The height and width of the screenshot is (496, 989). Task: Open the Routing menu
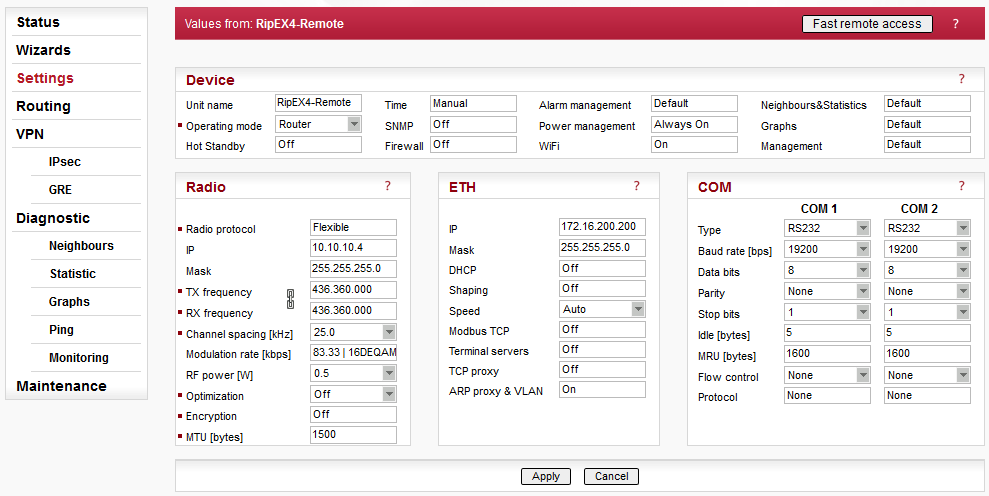tap(43, 106)
